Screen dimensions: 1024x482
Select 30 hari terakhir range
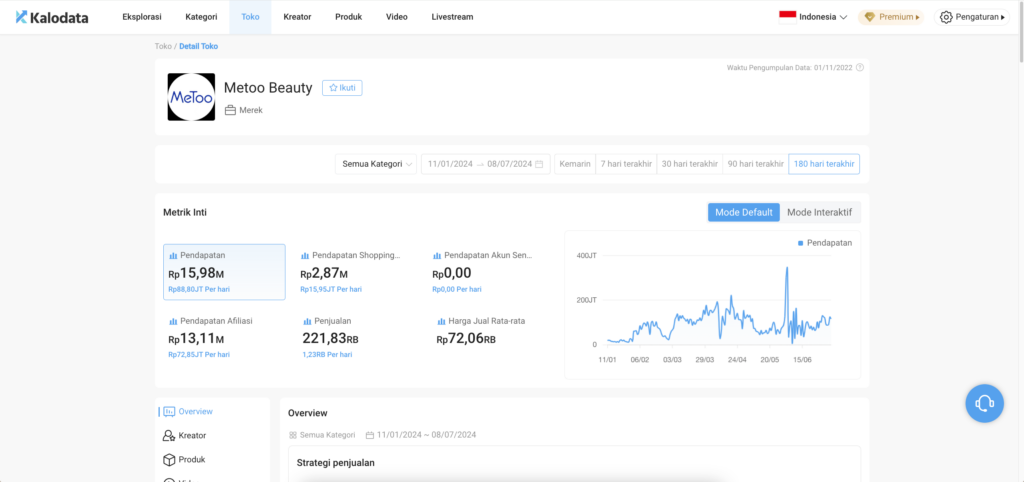coord(690,164)
